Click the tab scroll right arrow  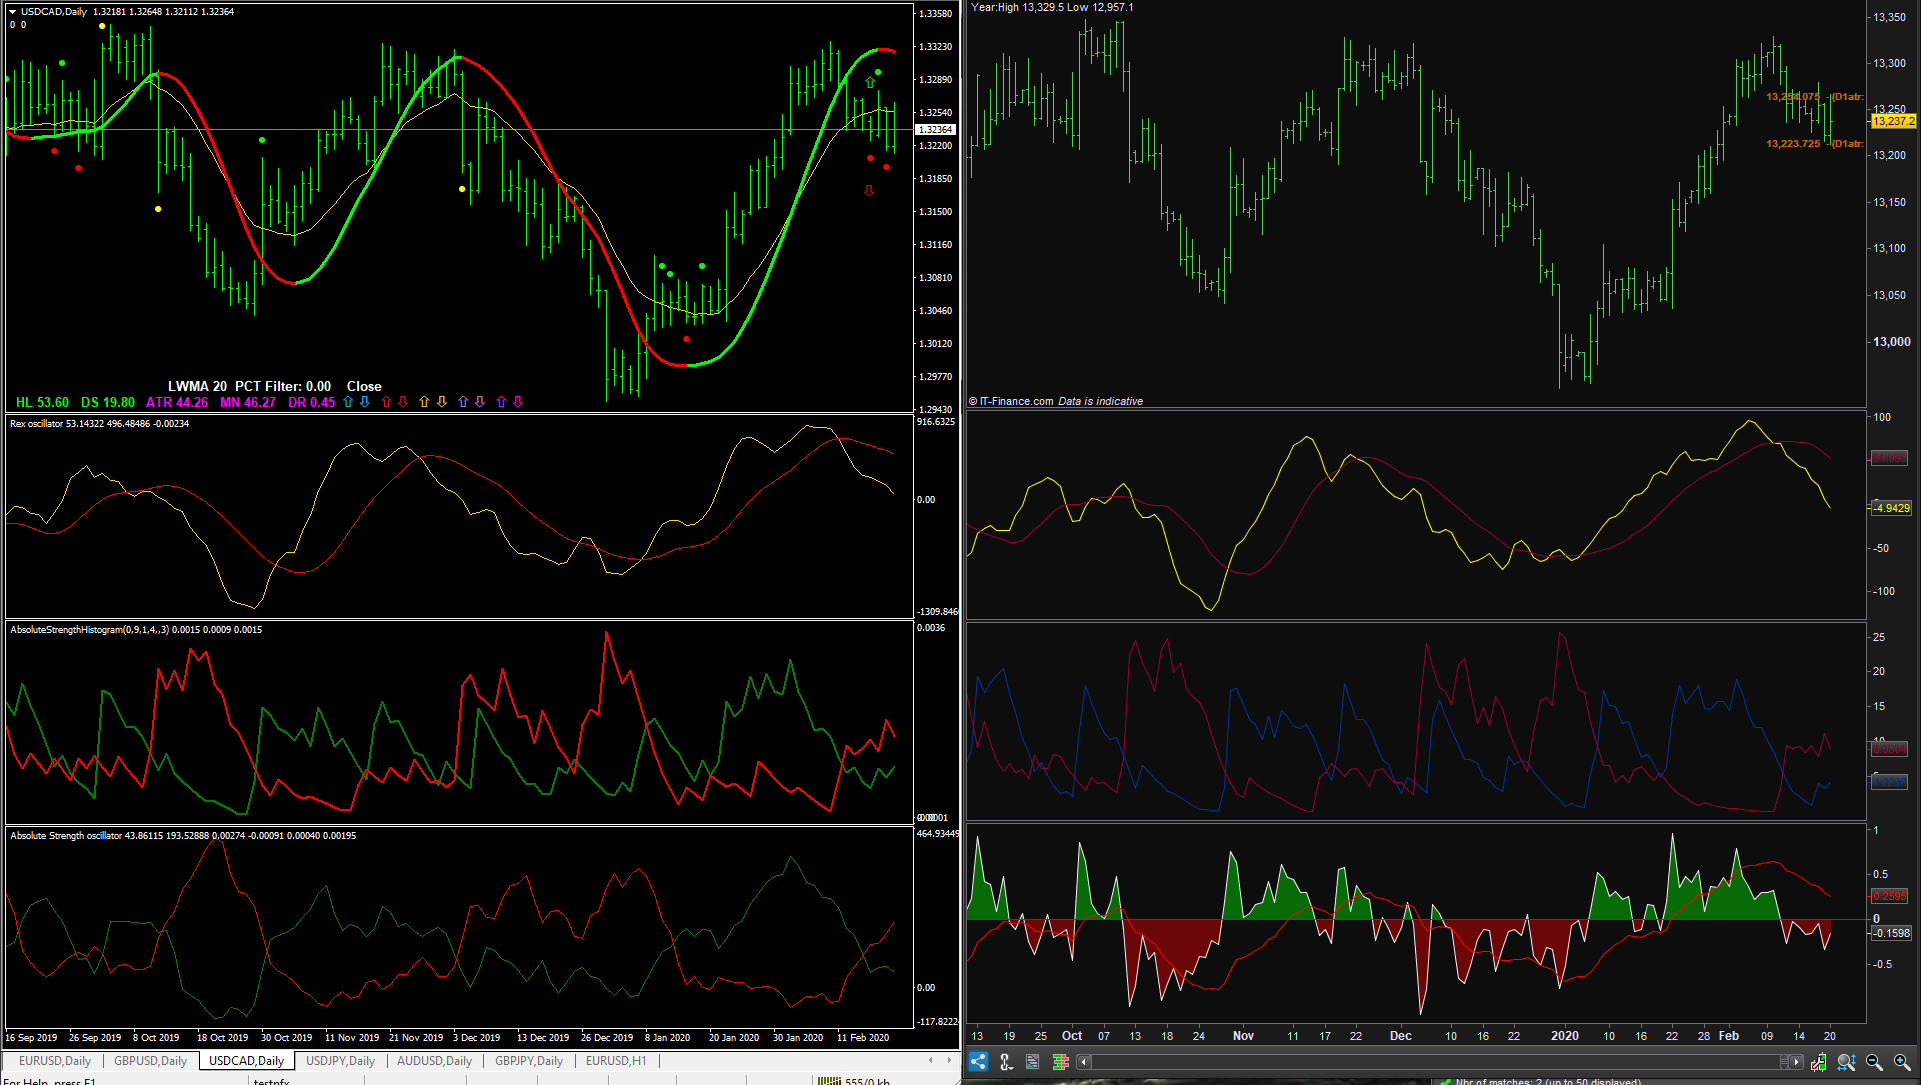point(949,1060)
